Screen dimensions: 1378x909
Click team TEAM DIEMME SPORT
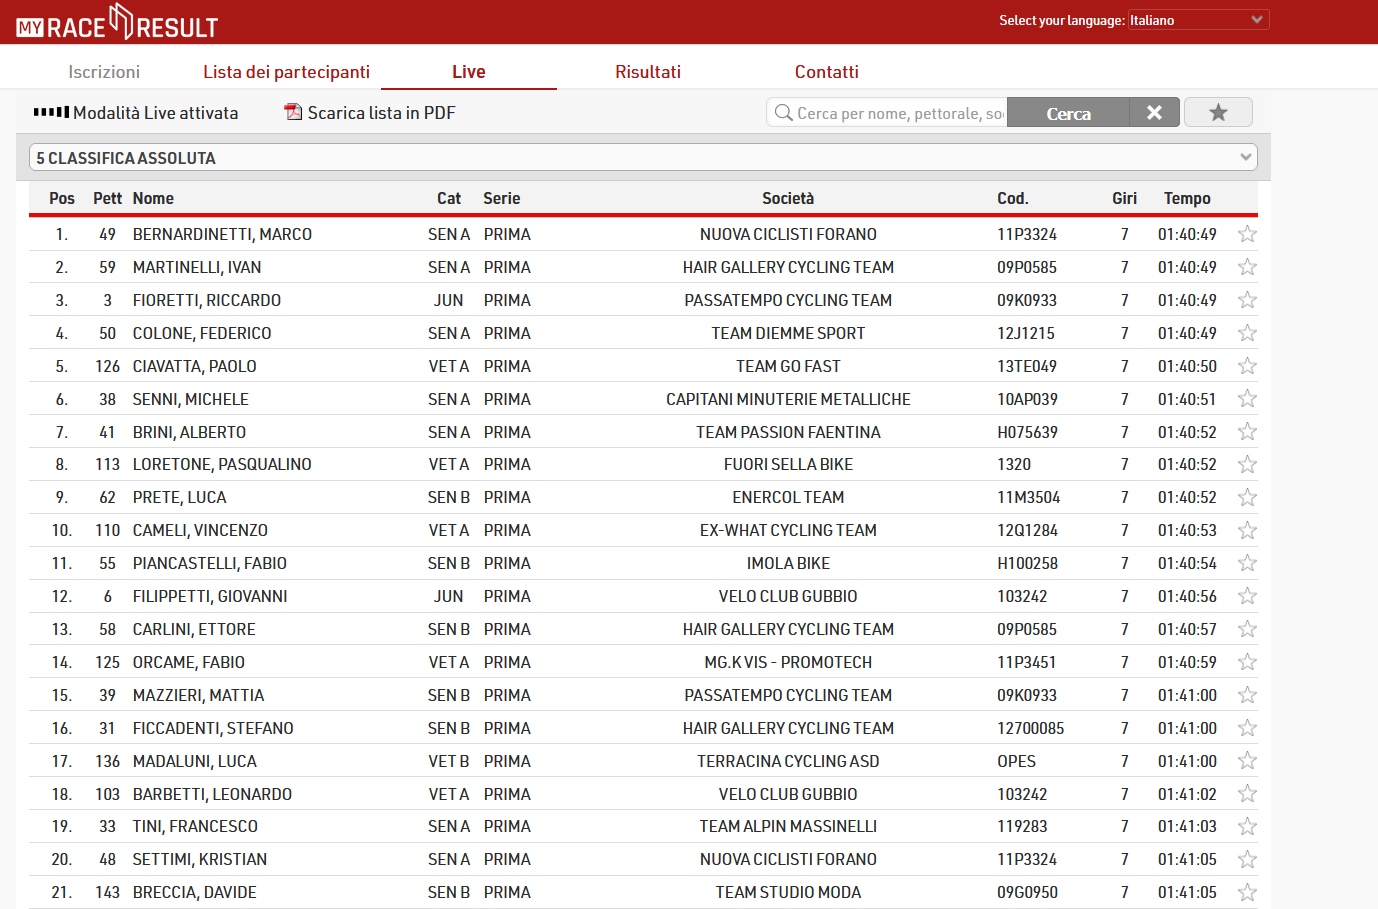(788, 333)
